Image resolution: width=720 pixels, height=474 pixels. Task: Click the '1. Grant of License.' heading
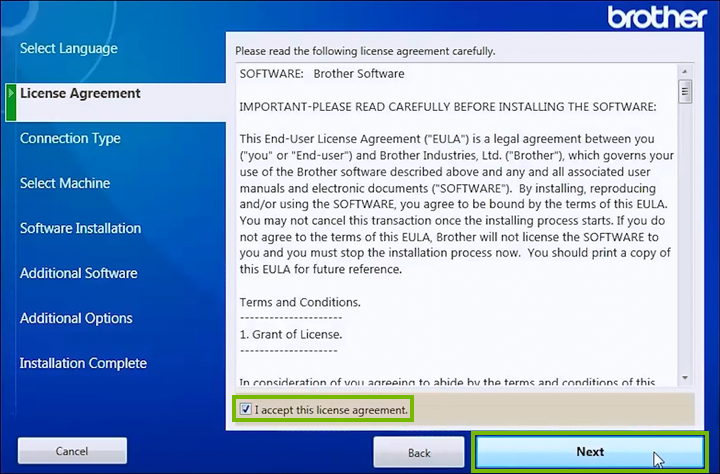[291, 334]
